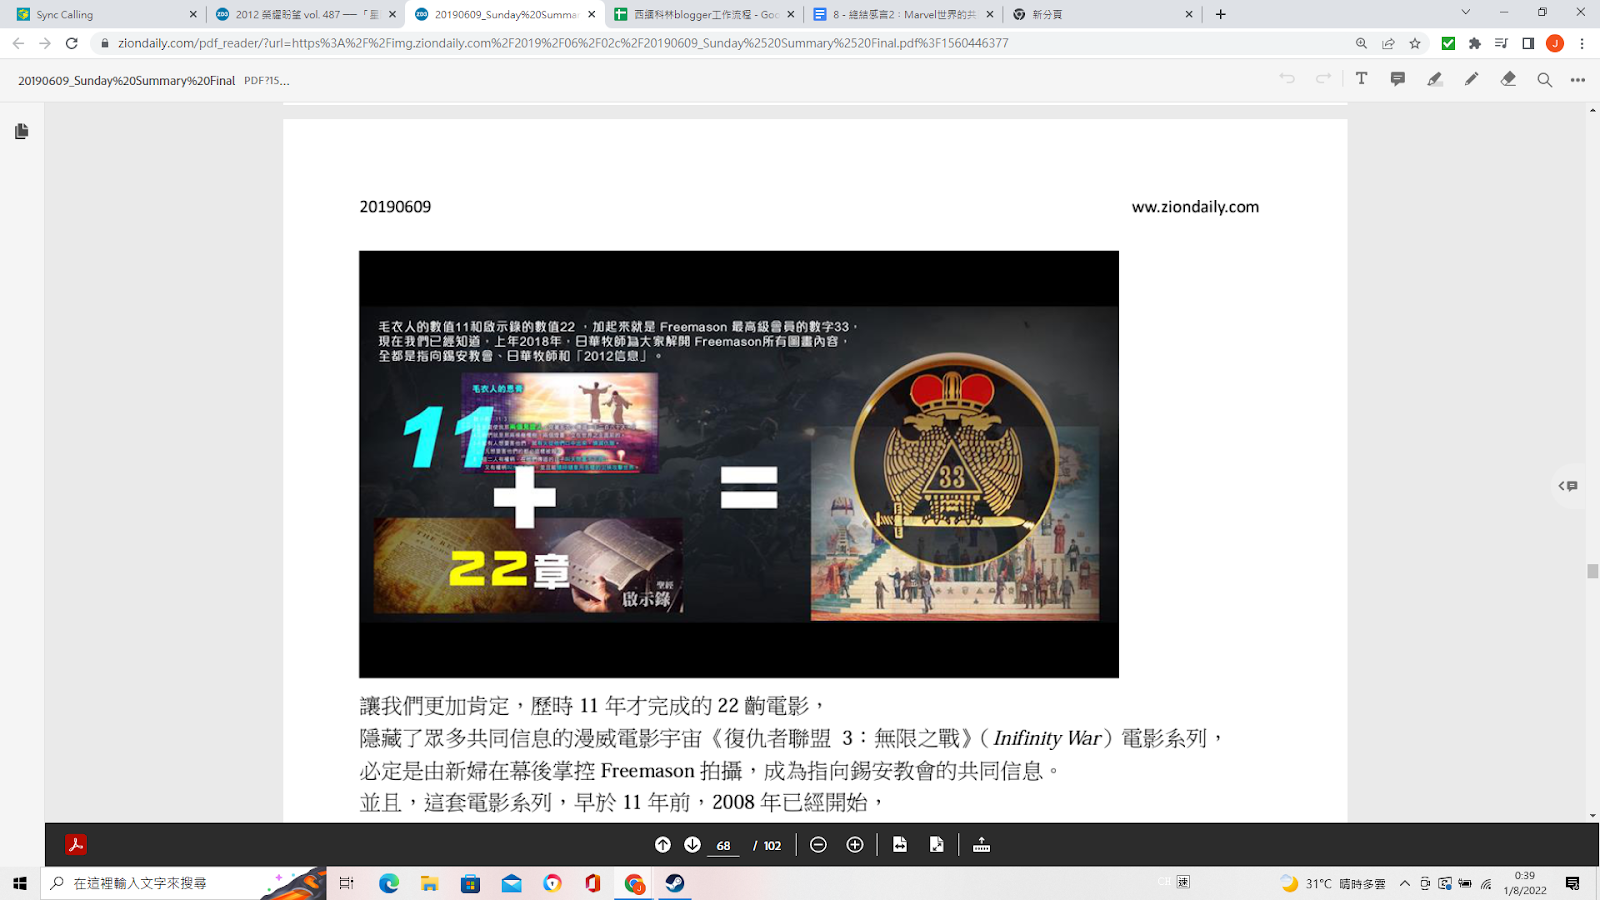Zoom in with the plus circle icon

click(x=855, y=845)
